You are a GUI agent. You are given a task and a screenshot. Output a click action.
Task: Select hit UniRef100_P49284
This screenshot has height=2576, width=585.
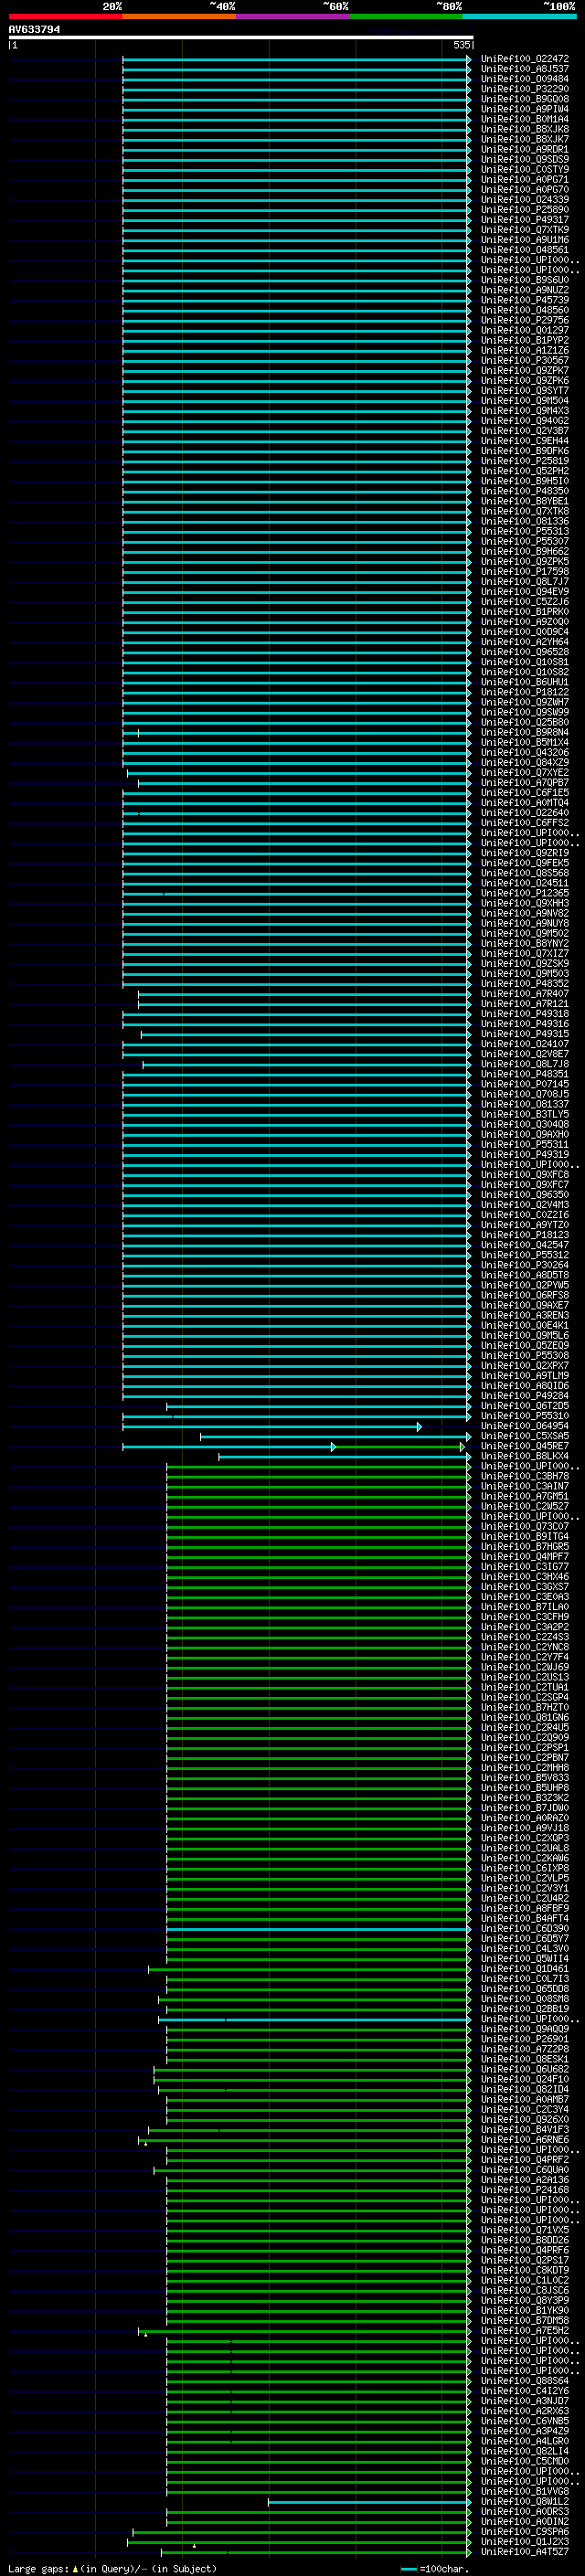pos(524,1396)
